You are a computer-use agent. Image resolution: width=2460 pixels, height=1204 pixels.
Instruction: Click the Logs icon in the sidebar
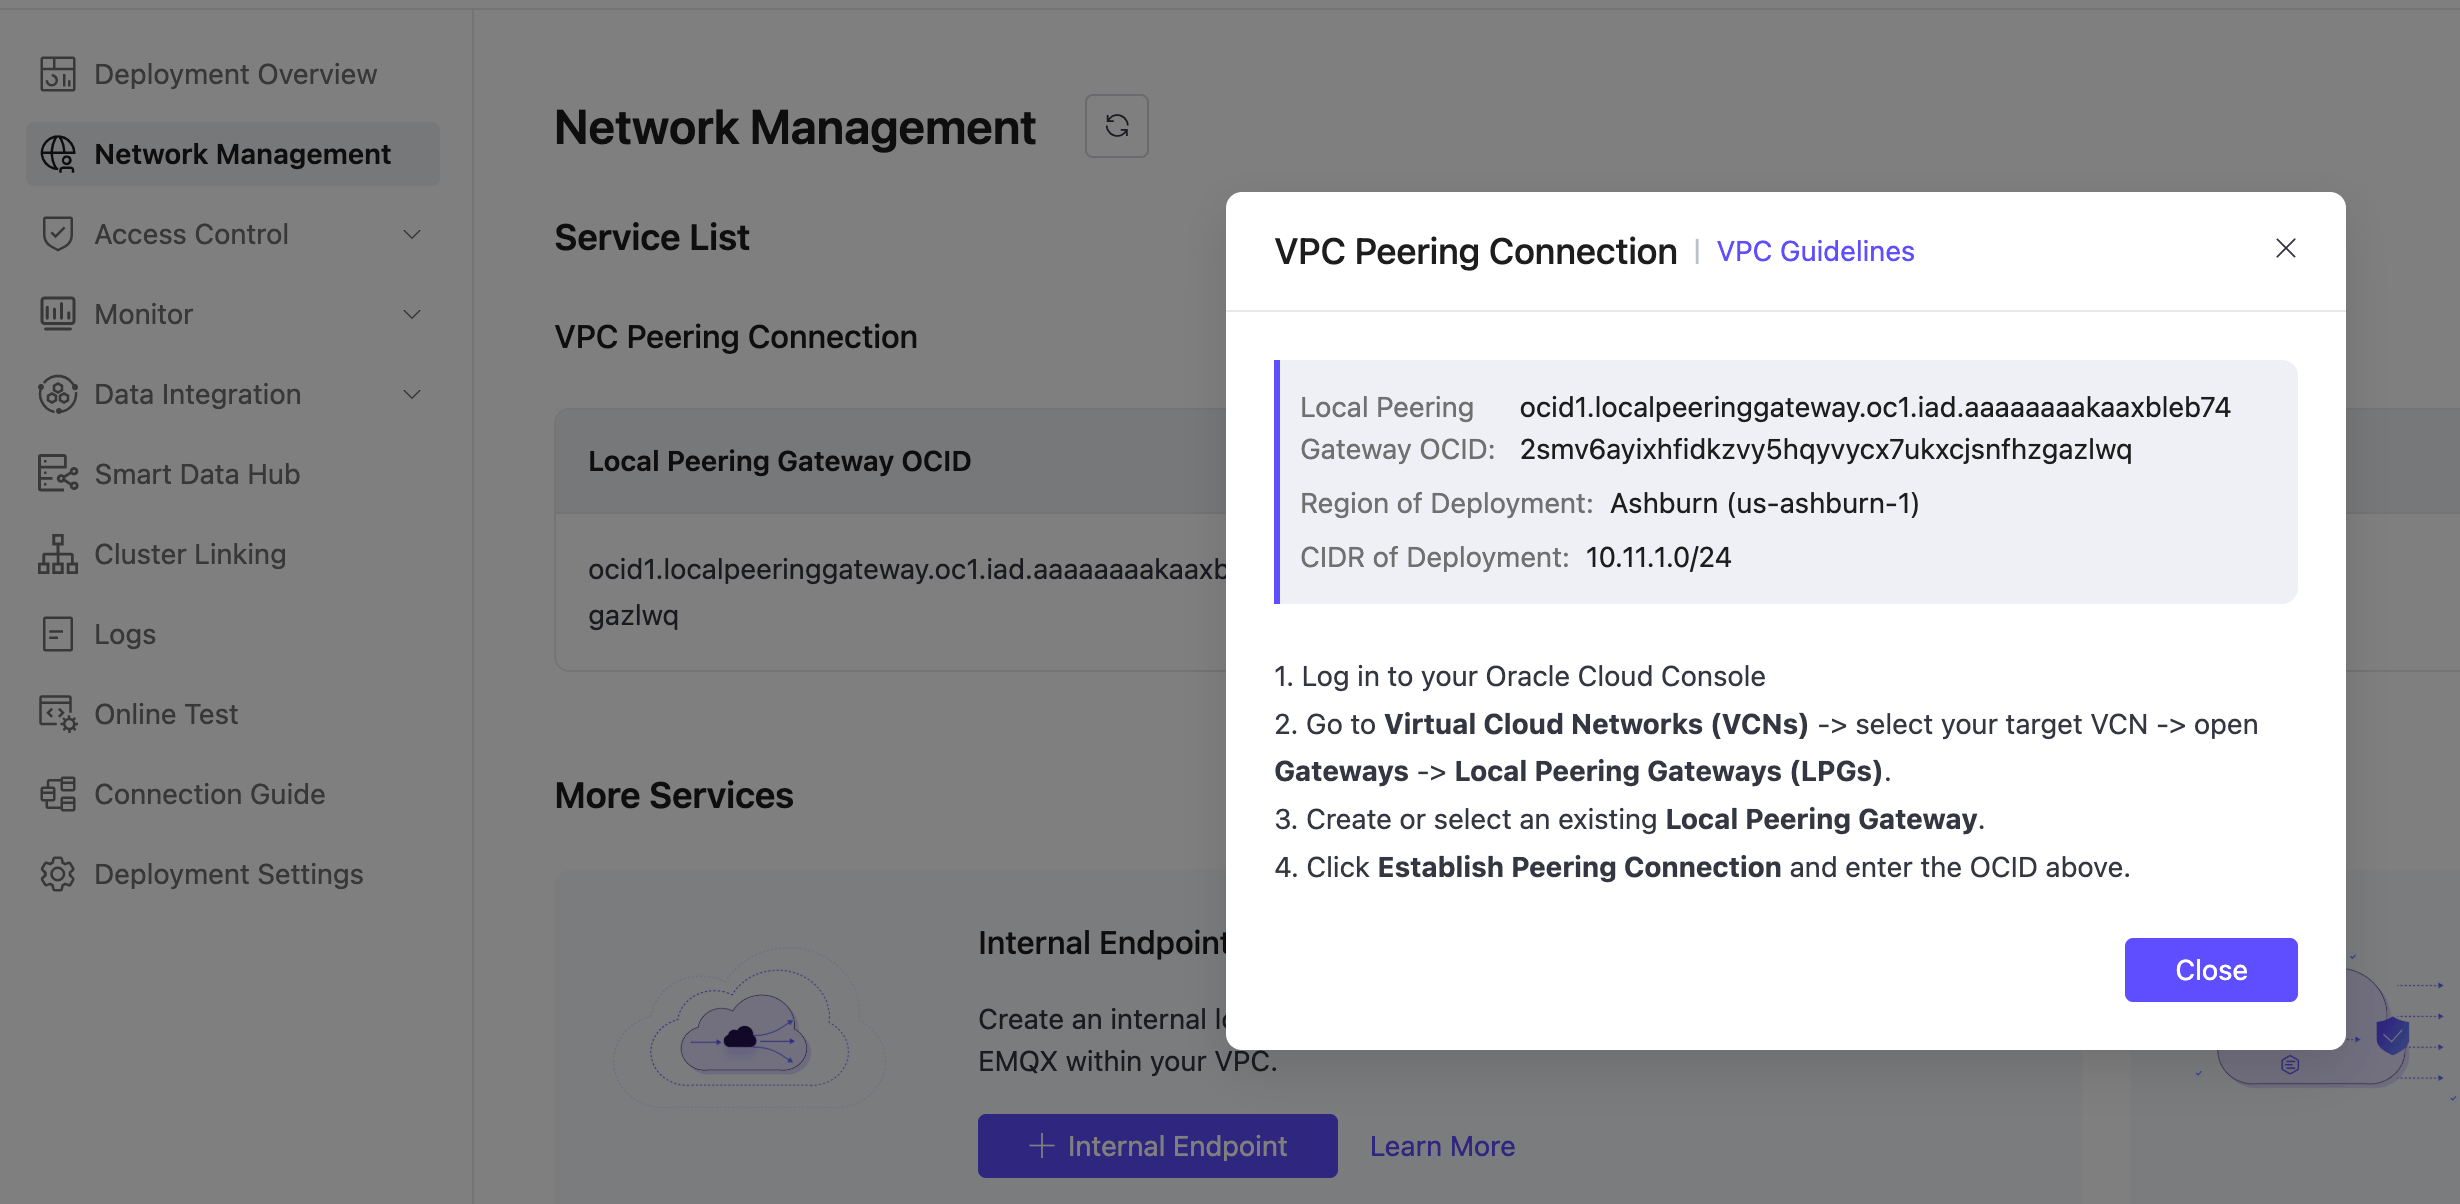pyautogui.click(x=57, y=633)
